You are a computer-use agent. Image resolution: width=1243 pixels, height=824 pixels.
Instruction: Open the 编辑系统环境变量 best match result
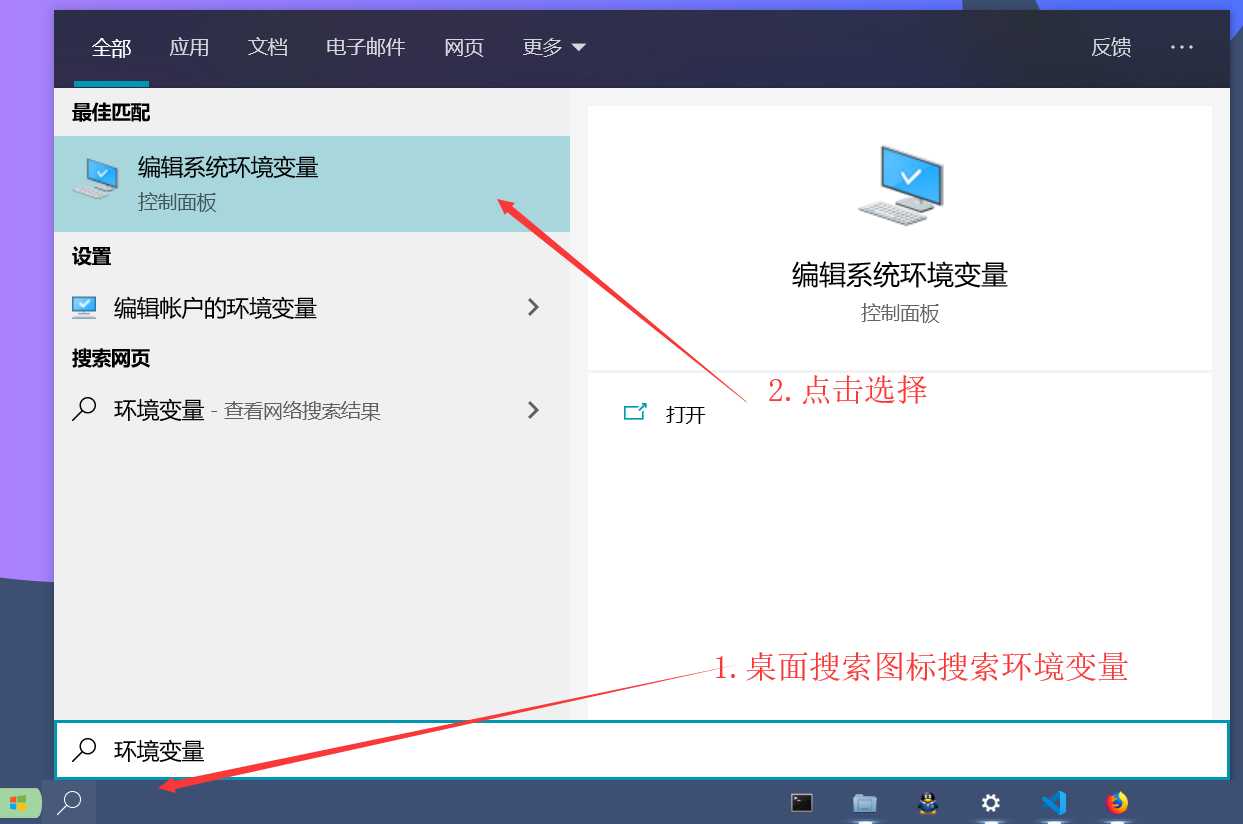click(312, 184)
